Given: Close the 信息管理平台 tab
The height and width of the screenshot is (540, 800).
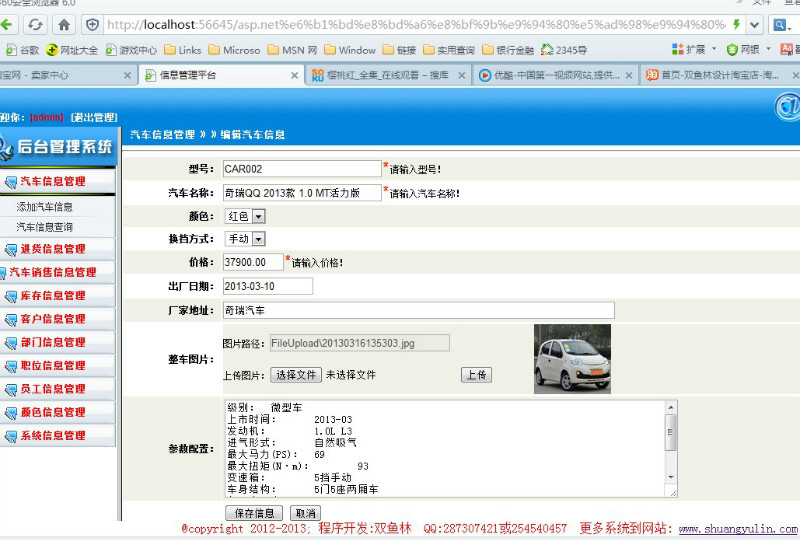Looking at the screenshot, I should pyautogui.click(x=294, y=76).
